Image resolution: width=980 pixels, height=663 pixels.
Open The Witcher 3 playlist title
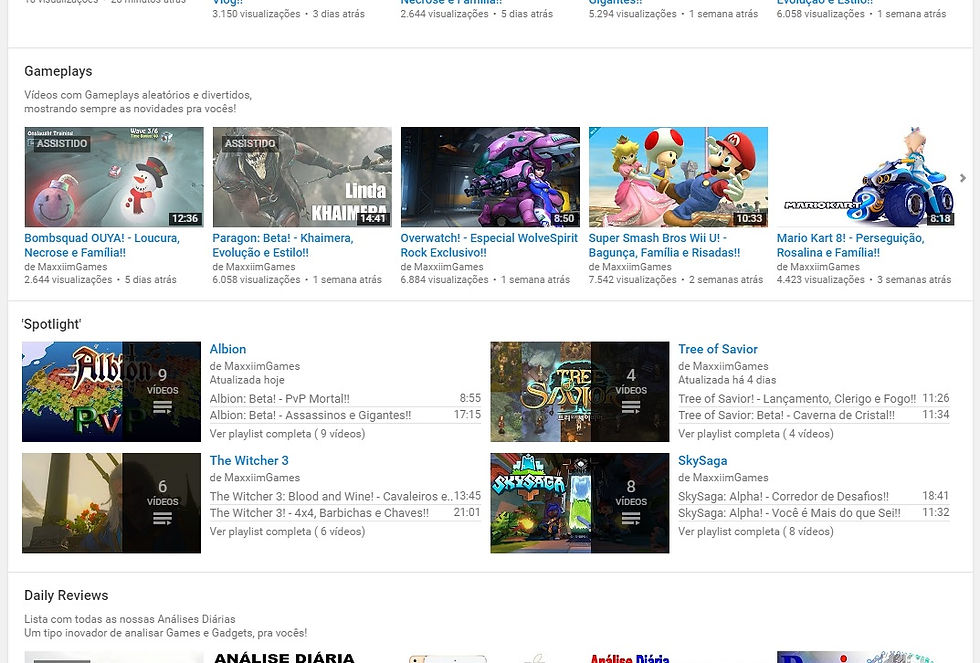pyautogui.click(x=249, y=461)
